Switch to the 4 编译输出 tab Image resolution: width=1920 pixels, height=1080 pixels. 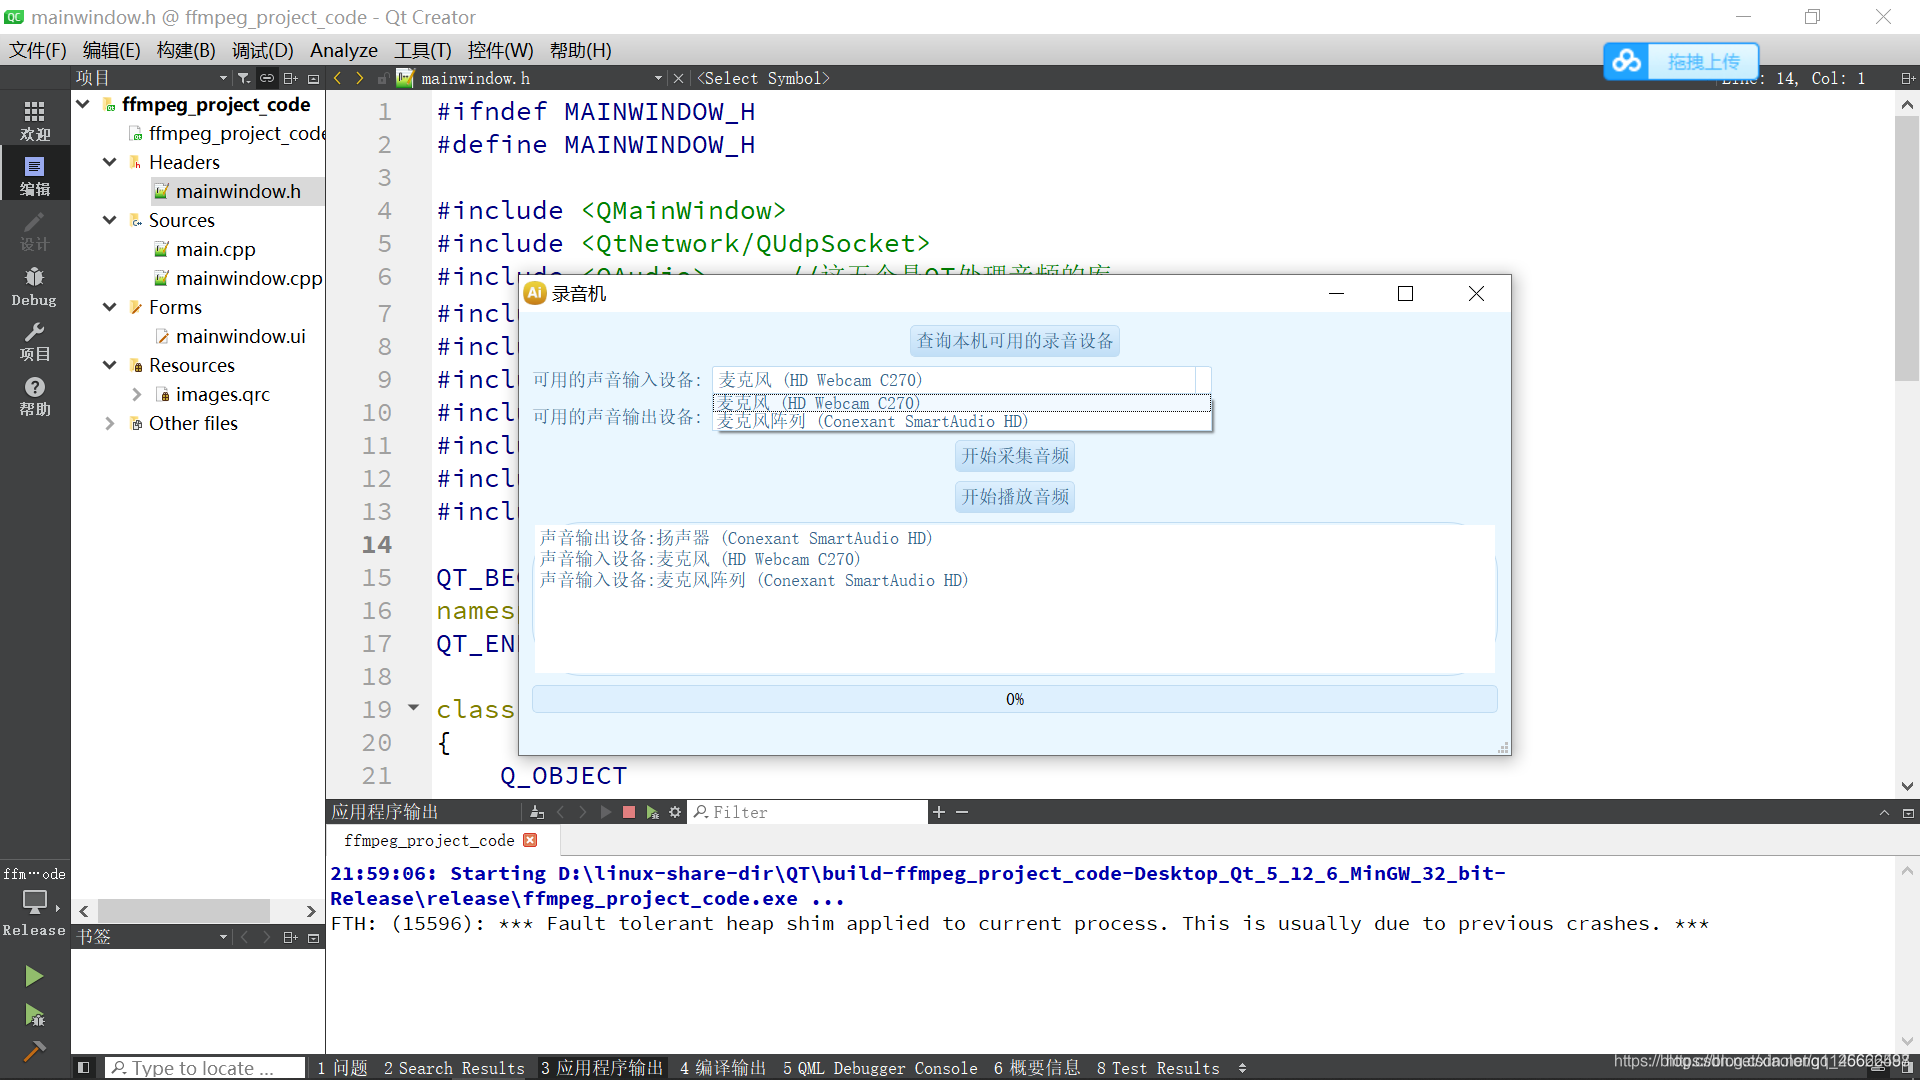pos(722,1068)
